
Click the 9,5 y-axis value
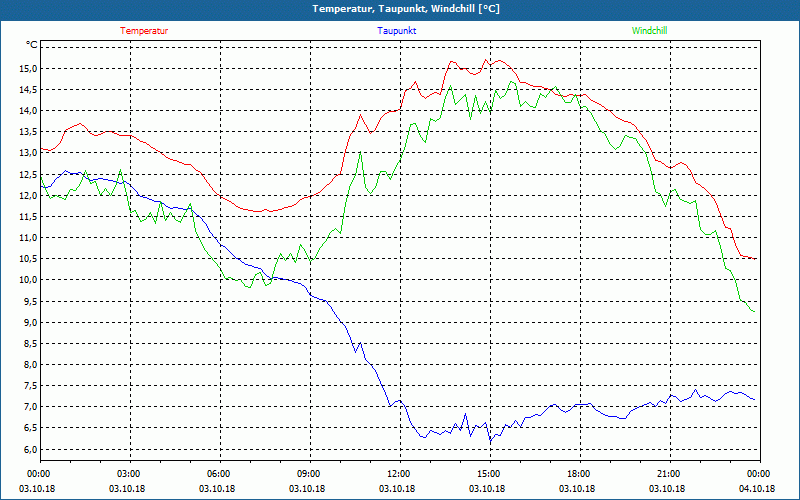pos(30,301)
